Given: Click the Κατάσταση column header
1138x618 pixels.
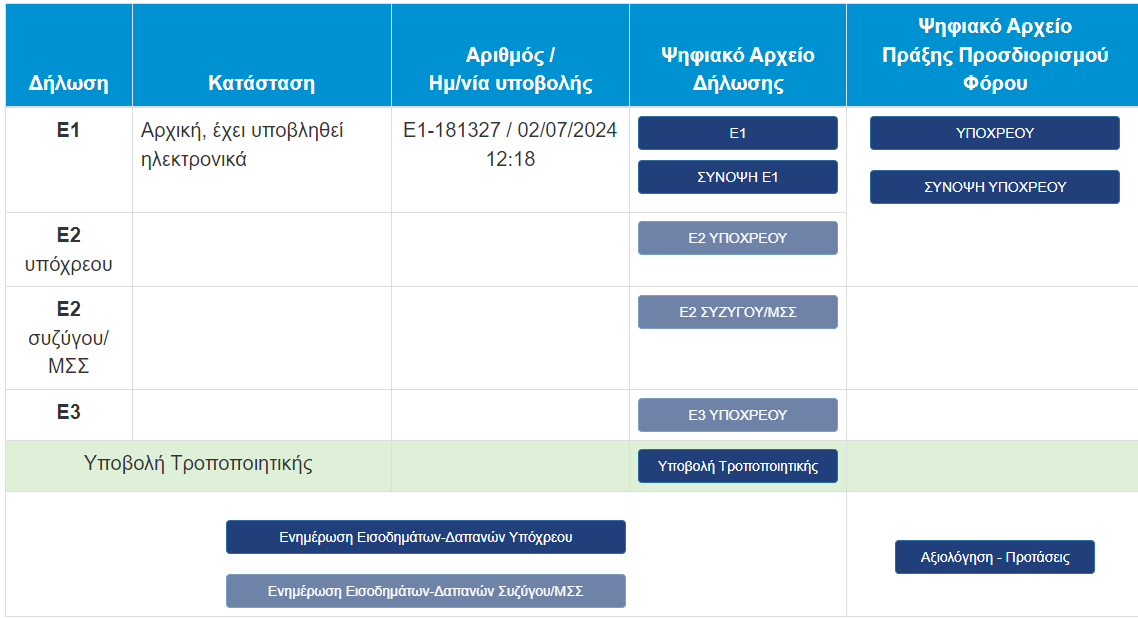Looking at the screenshot, I should click(x=261, y=83).
